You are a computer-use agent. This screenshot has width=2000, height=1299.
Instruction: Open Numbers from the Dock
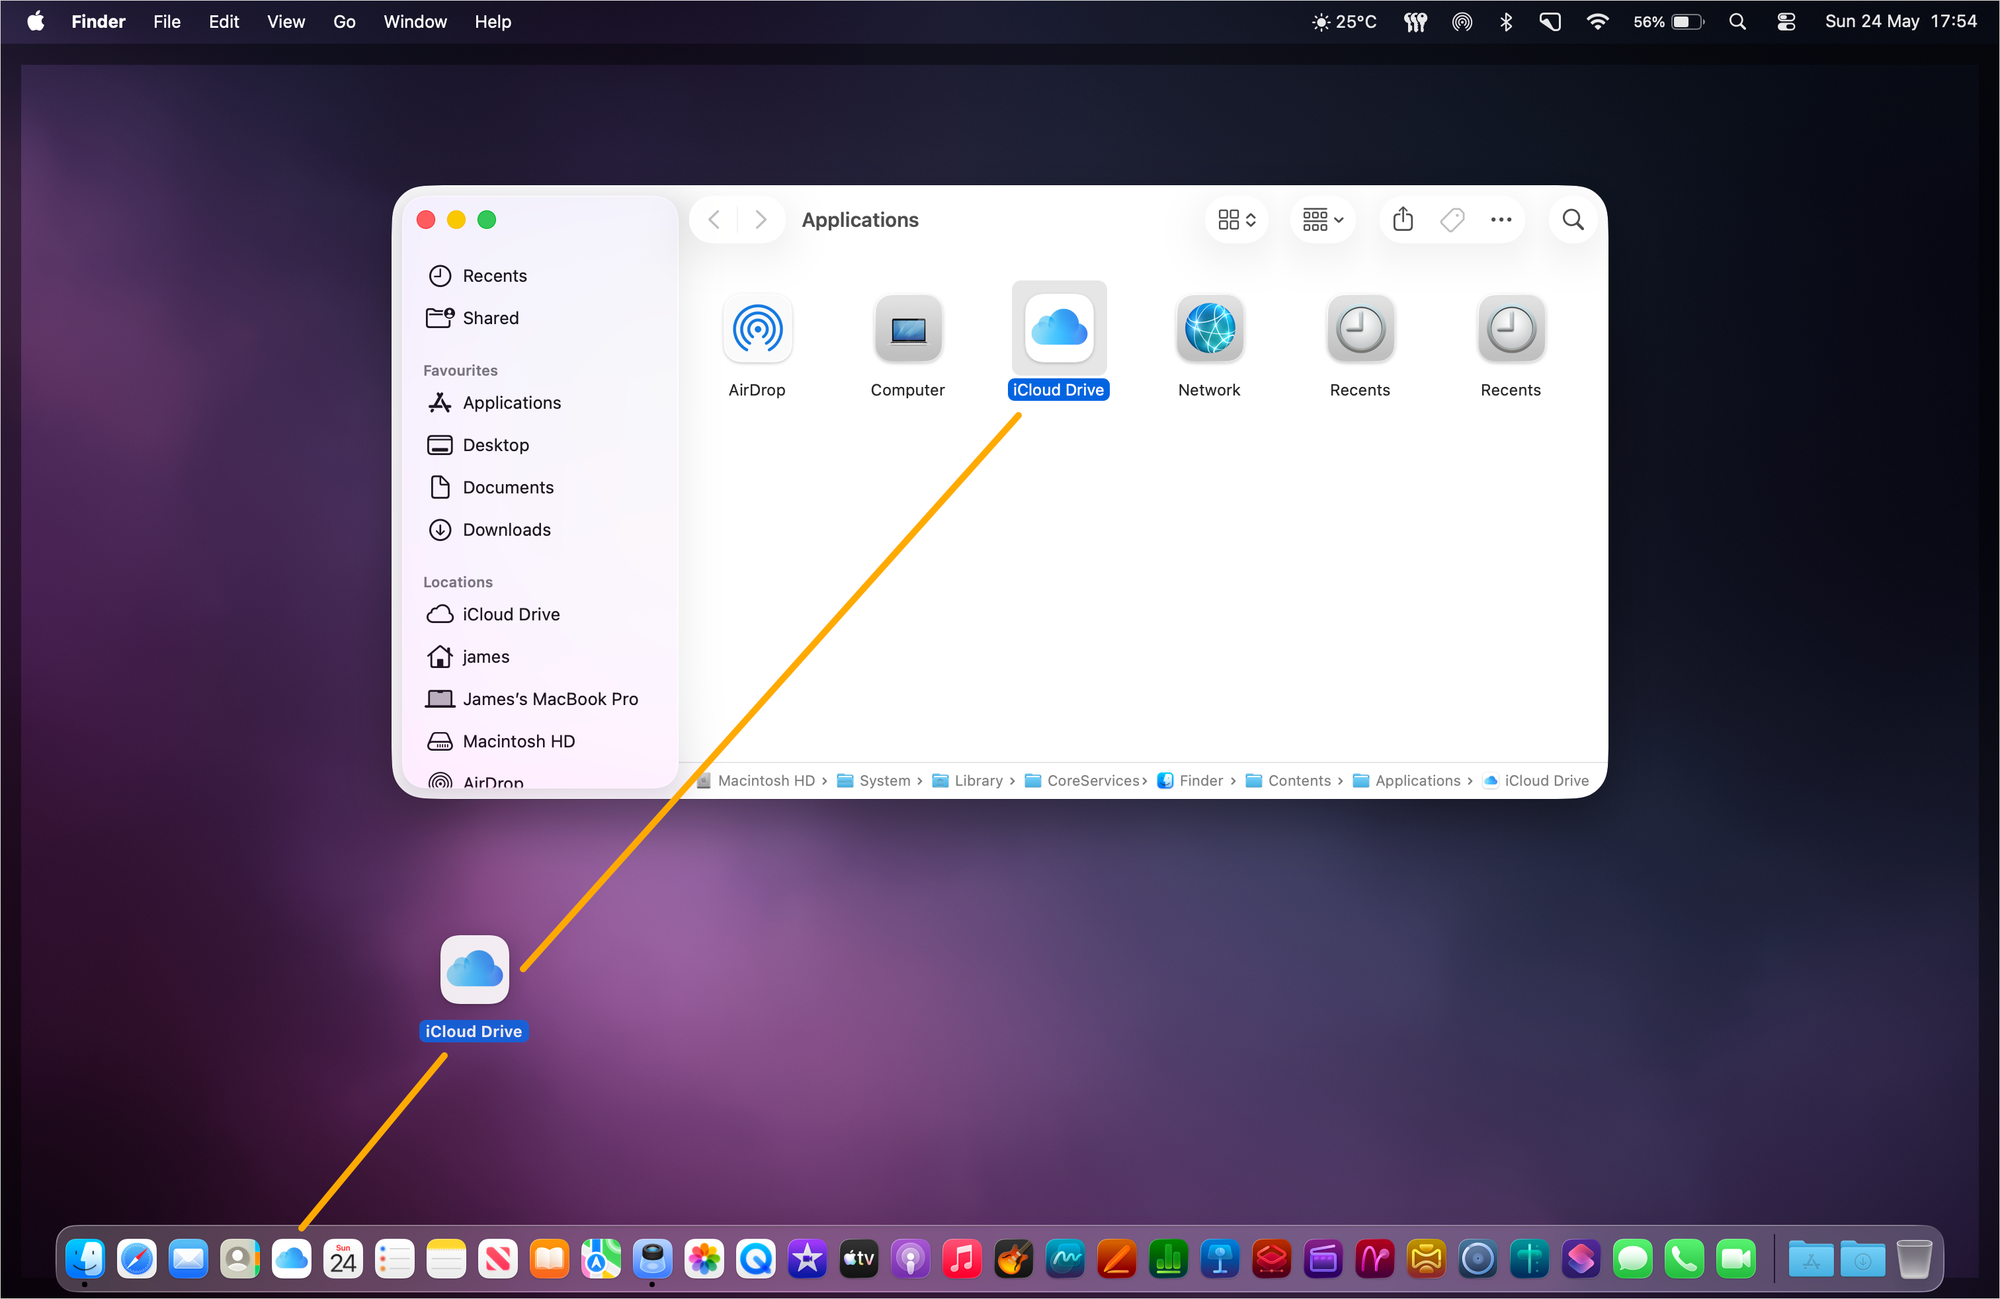tap(1168, 1258)
